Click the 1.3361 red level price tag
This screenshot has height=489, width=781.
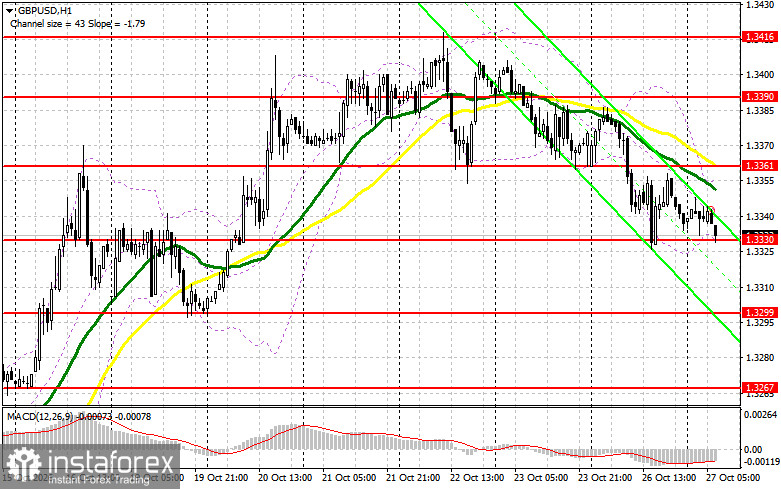pos(760,165)
